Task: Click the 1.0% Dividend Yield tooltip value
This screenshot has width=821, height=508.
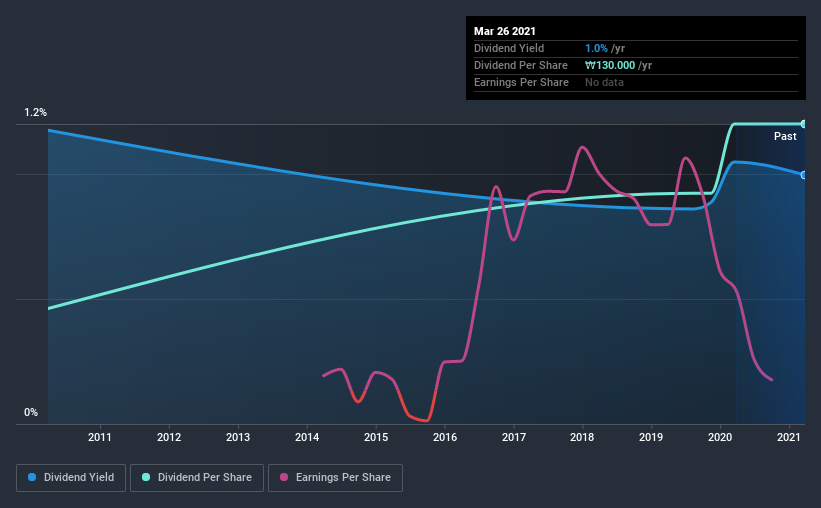Action: 596,48
